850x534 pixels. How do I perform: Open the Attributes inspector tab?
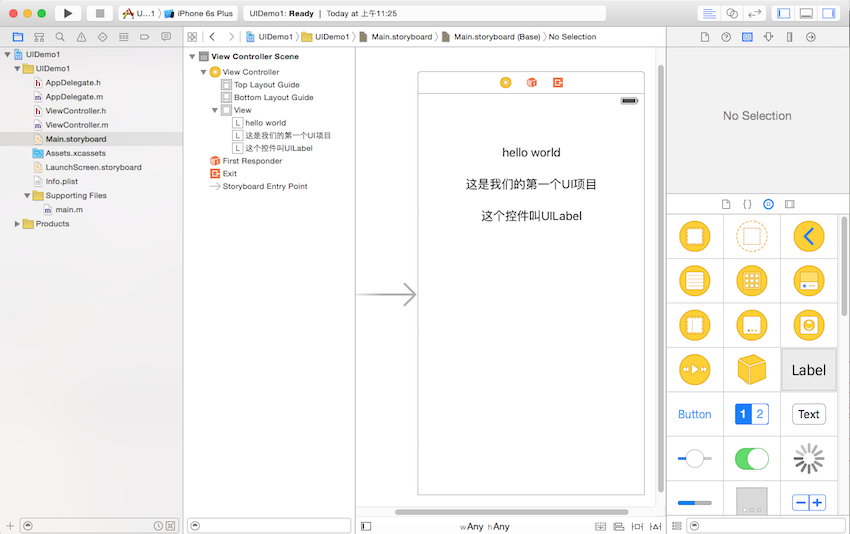point(768,37)
